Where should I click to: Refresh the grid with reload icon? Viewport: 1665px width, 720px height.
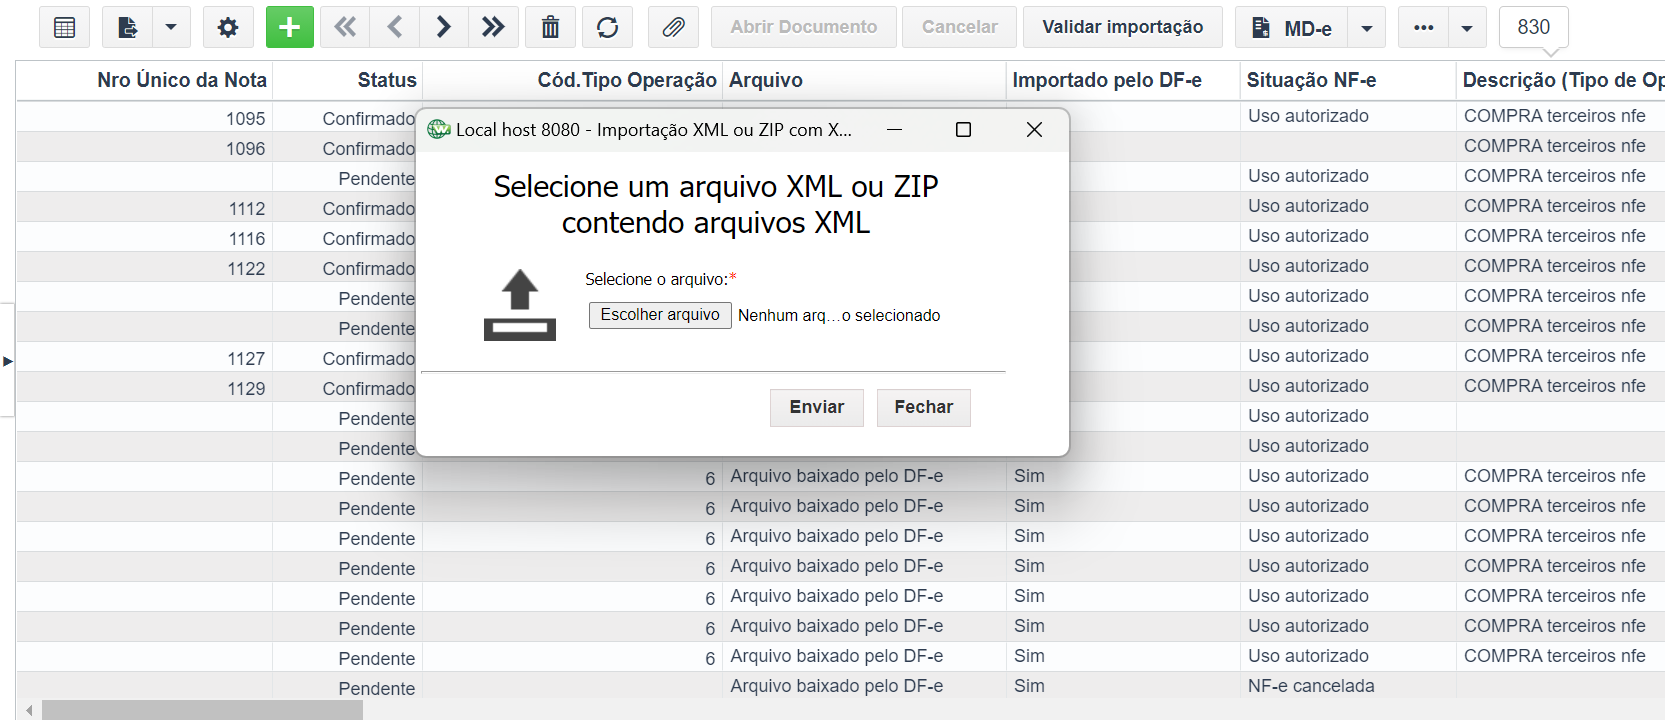coord(607,27)
